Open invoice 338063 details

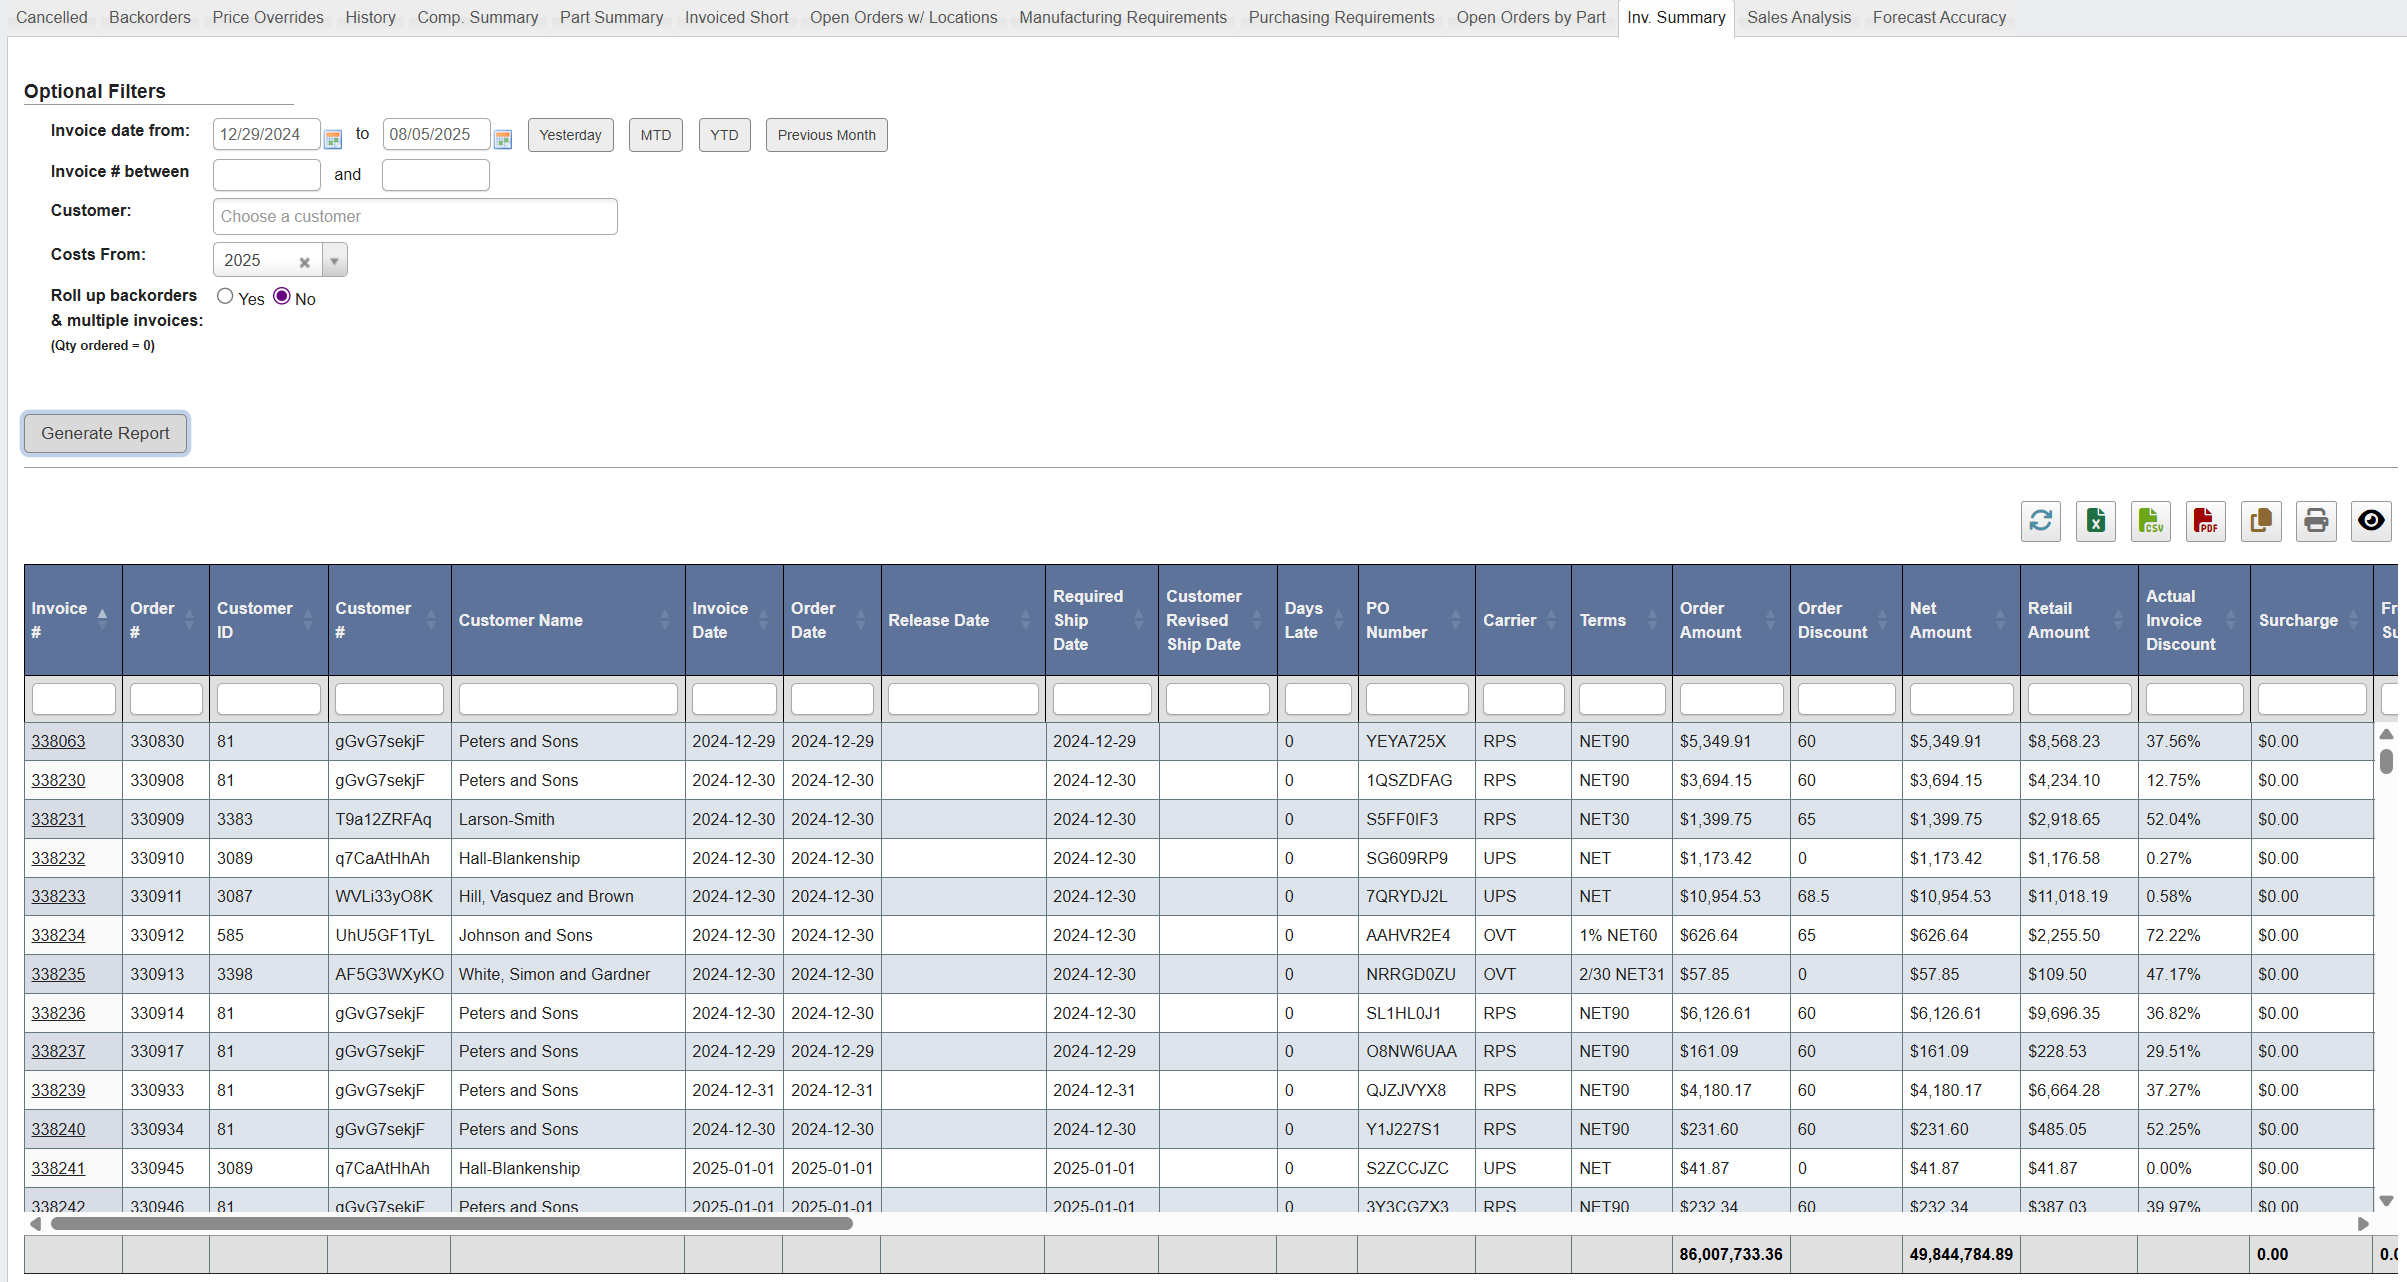tap(58, 741)
